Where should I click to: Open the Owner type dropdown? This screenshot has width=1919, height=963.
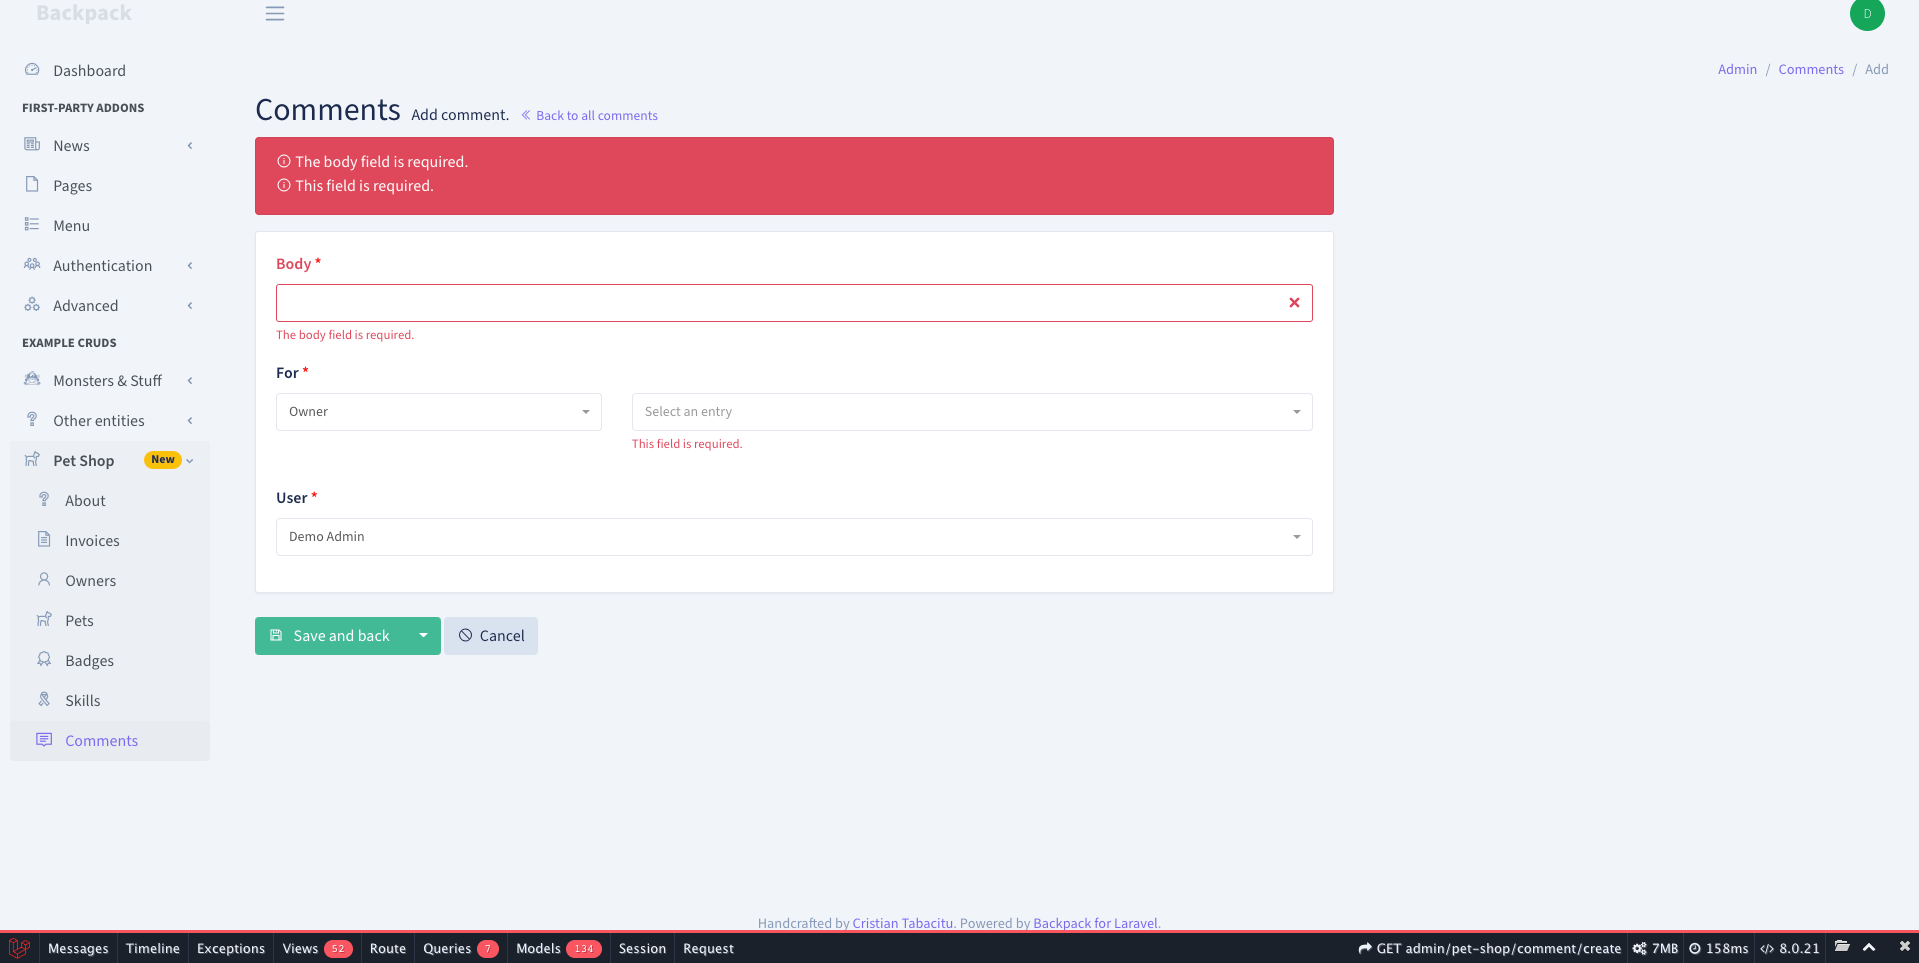(x=437, y=411)
